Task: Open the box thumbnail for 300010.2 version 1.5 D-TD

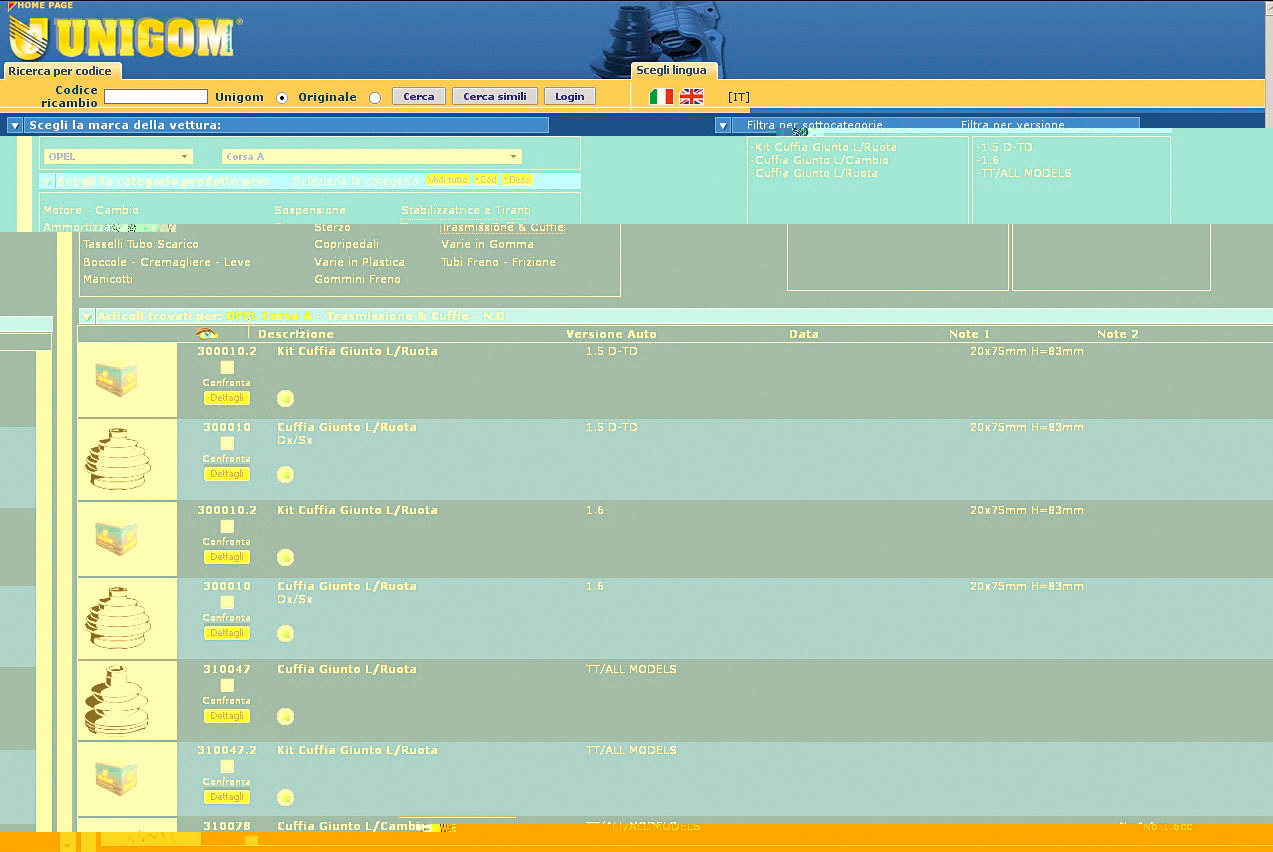Action: [x=116, y=379]
